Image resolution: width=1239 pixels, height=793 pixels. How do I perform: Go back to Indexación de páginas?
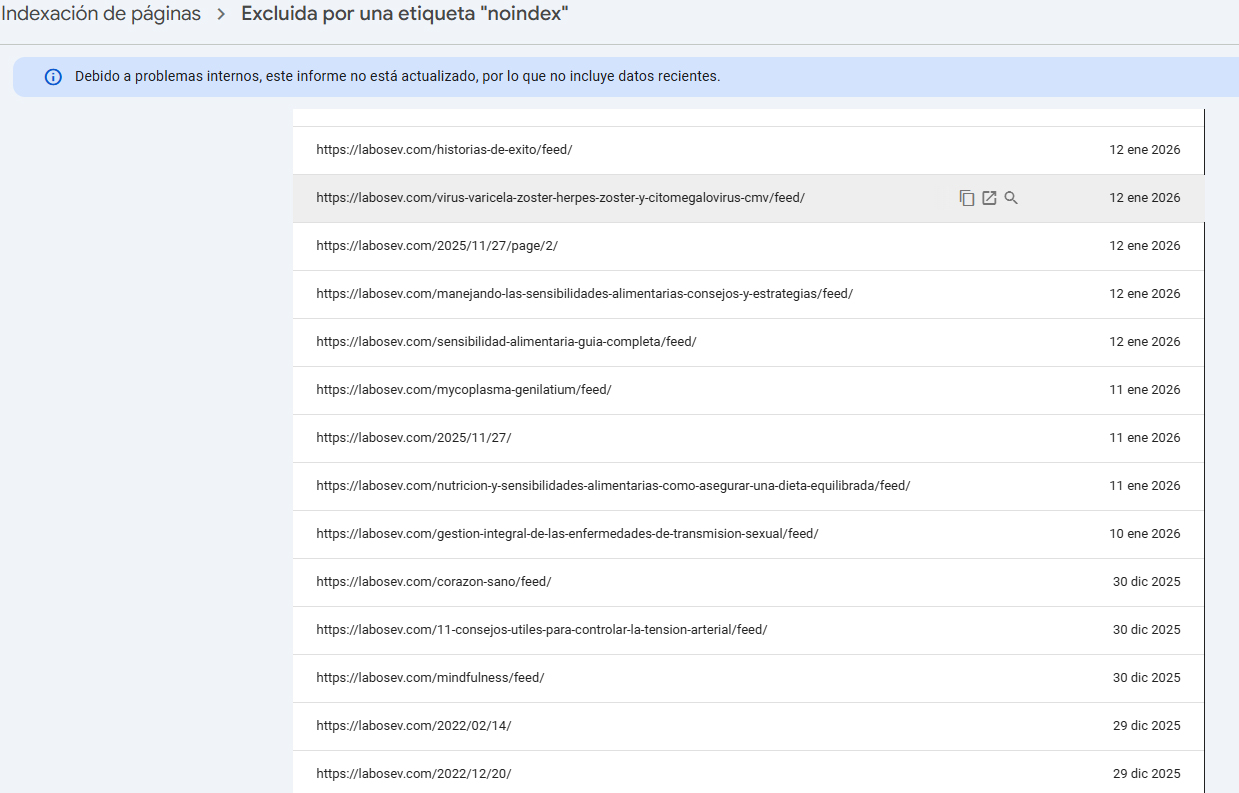100,14
